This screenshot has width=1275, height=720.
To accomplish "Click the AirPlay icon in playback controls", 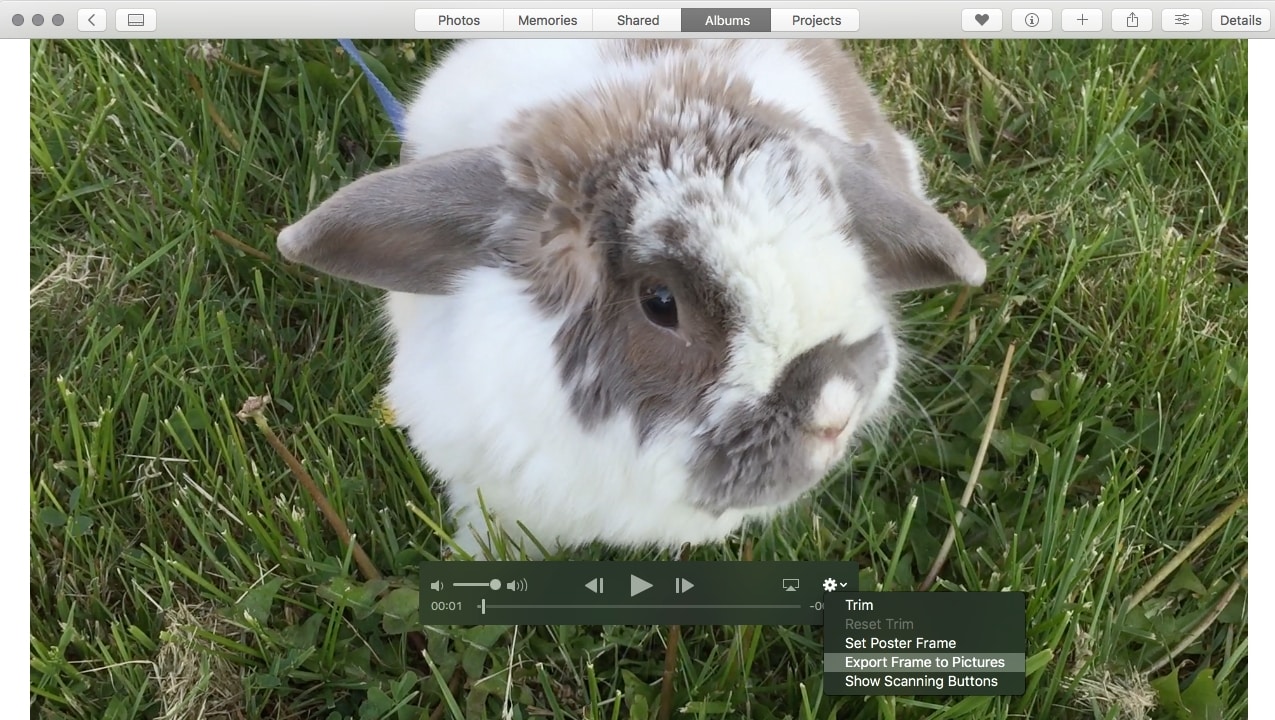I will coord(789,585).
